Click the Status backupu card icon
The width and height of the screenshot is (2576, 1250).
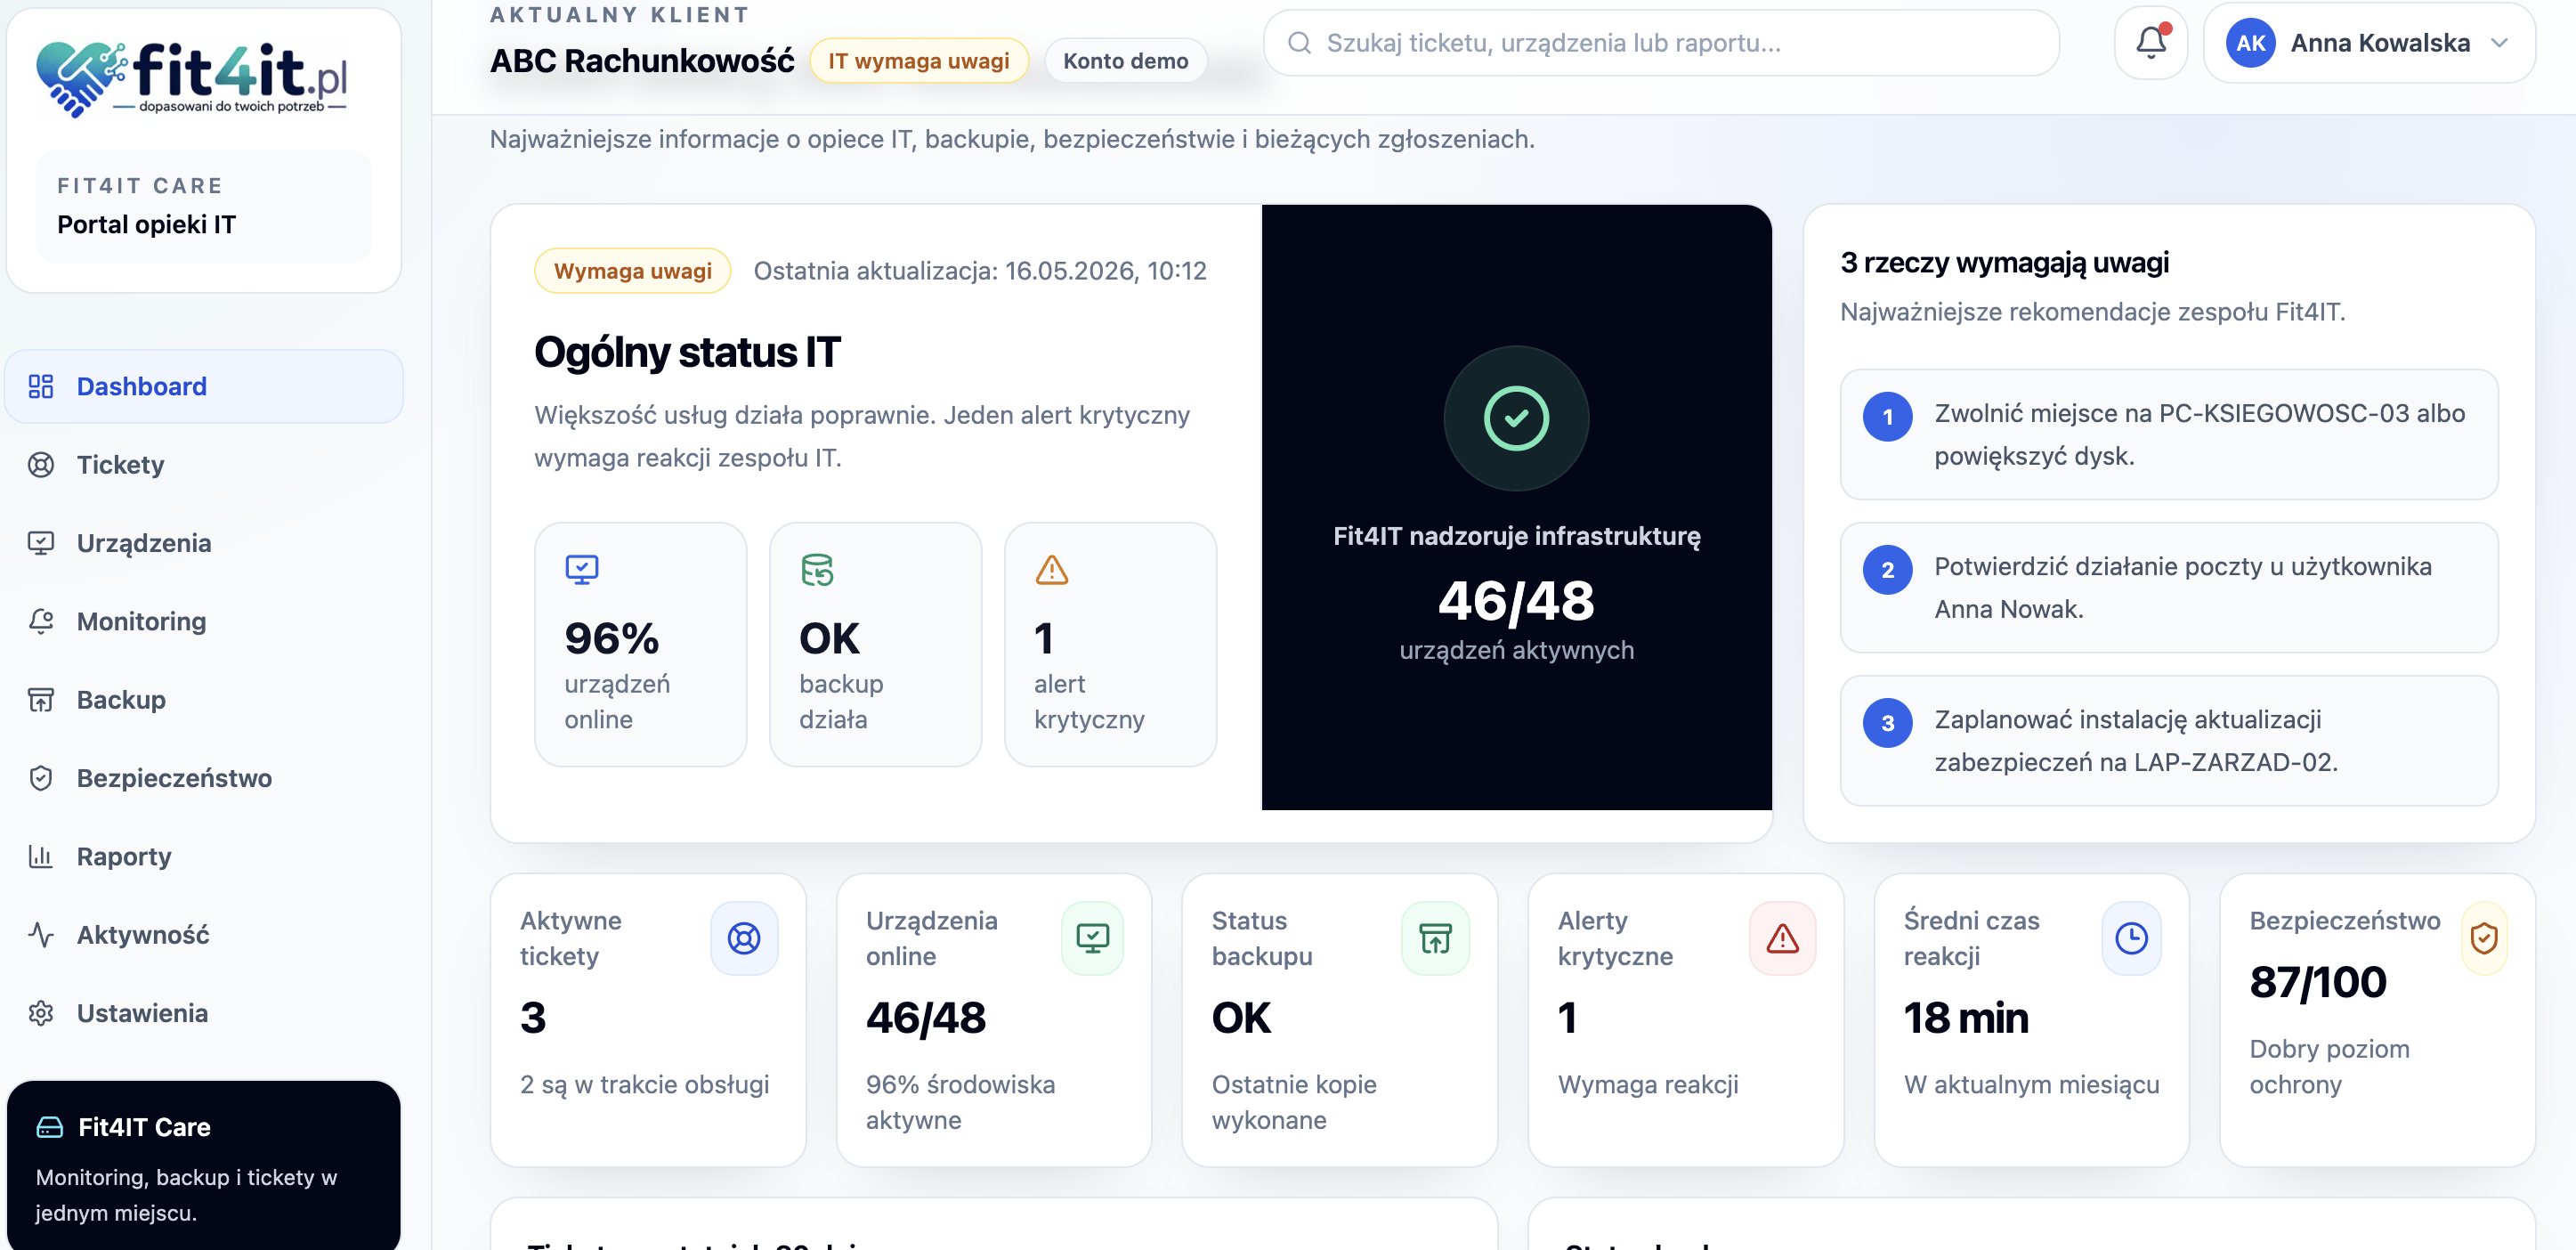click(1435, 938)
